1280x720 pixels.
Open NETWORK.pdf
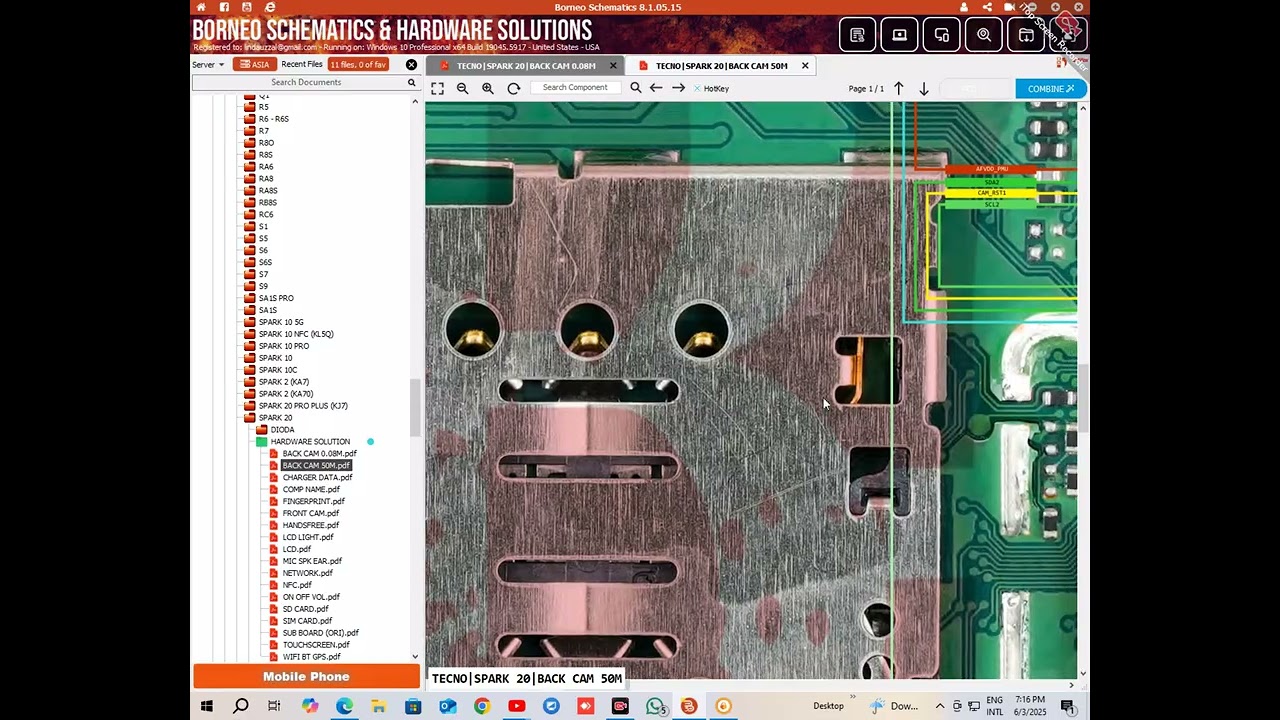[x=307, y=573]
